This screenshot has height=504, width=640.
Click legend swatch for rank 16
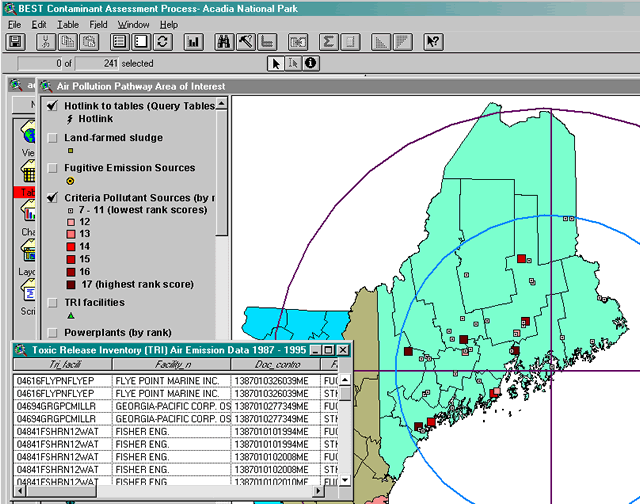pyautogui.click(x=71, y=272)
